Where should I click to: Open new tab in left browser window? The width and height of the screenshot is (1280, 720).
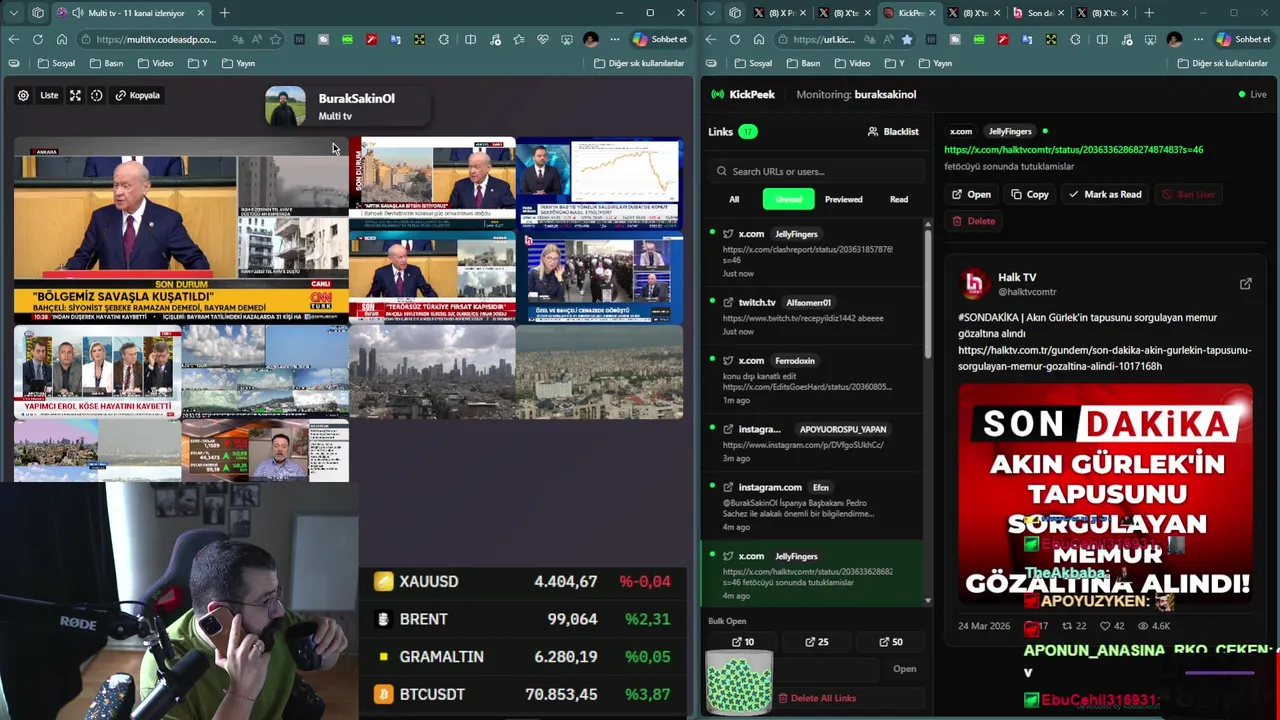pos(224,13)
